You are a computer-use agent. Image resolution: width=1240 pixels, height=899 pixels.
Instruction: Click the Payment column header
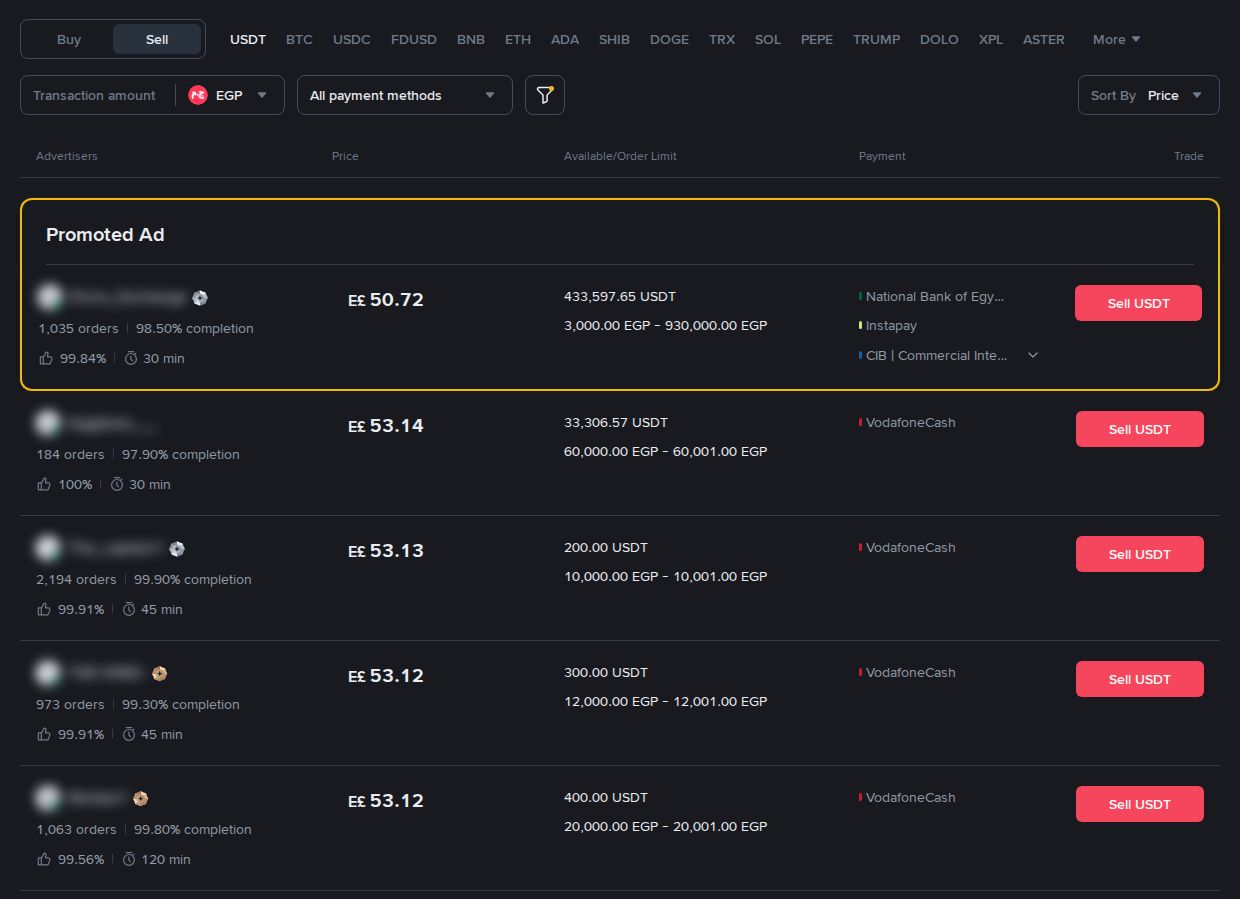coord(882,156)
